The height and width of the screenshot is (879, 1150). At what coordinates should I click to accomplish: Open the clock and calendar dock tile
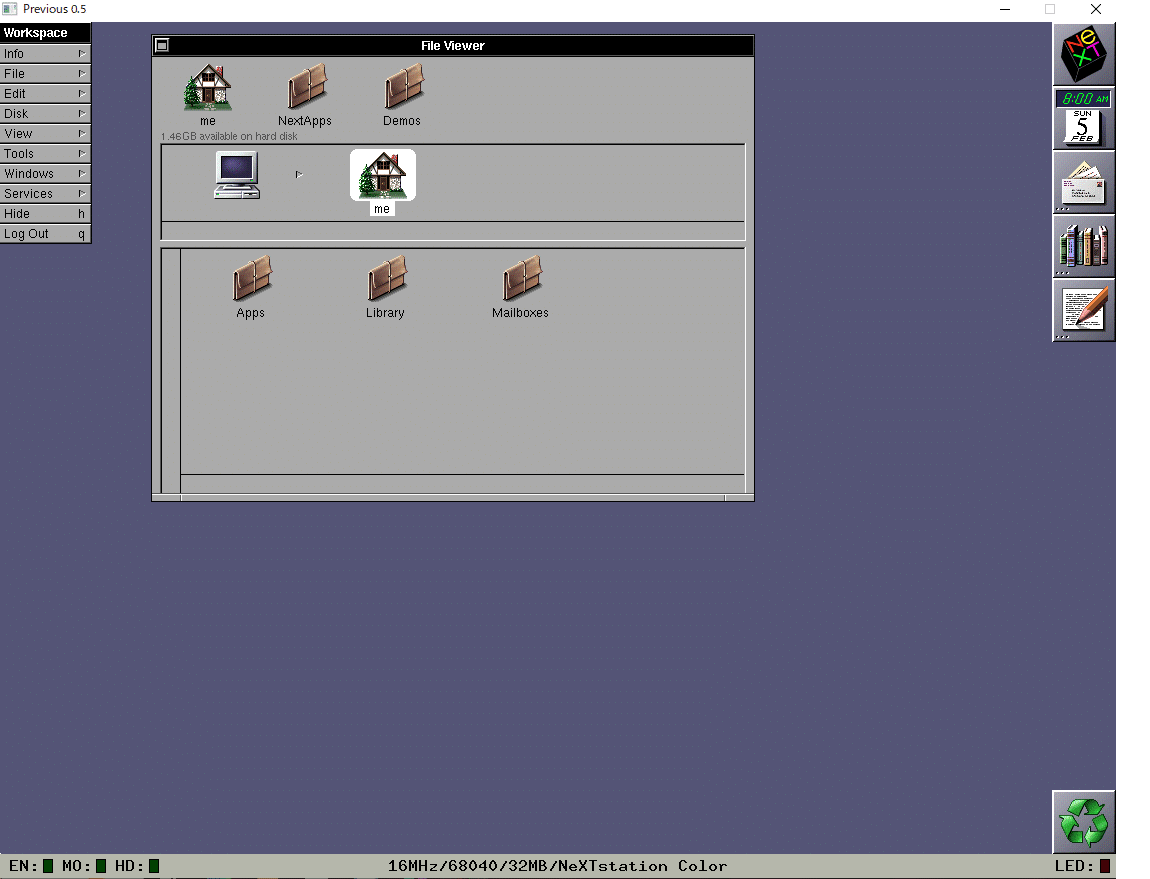point(1084,118)
